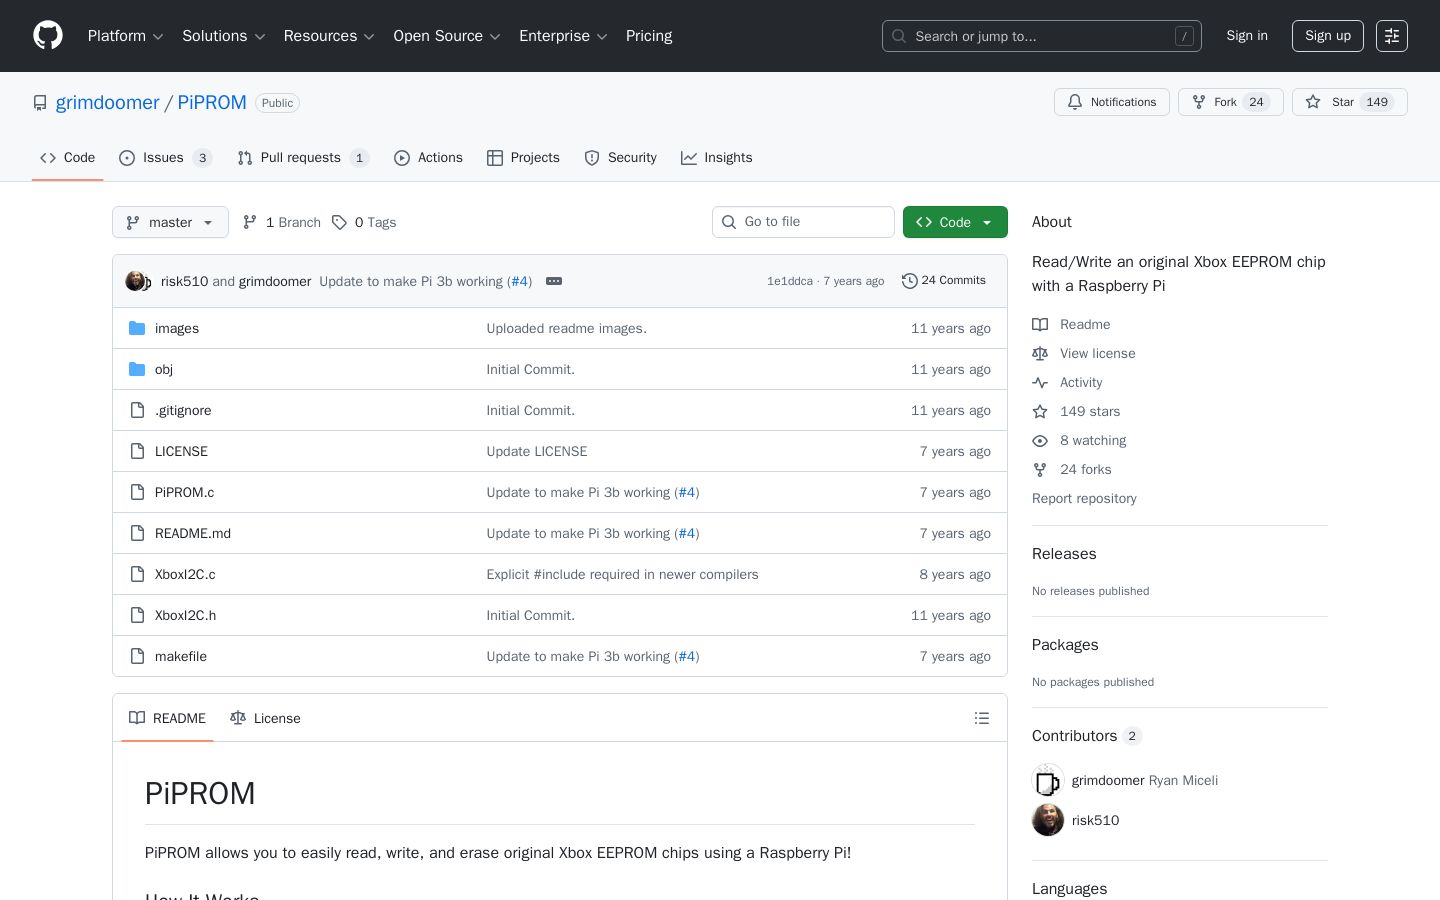Viewport: 1440px width, 900px height.
Task: Open the XboxI2C.h file
Action: [185, 615]
